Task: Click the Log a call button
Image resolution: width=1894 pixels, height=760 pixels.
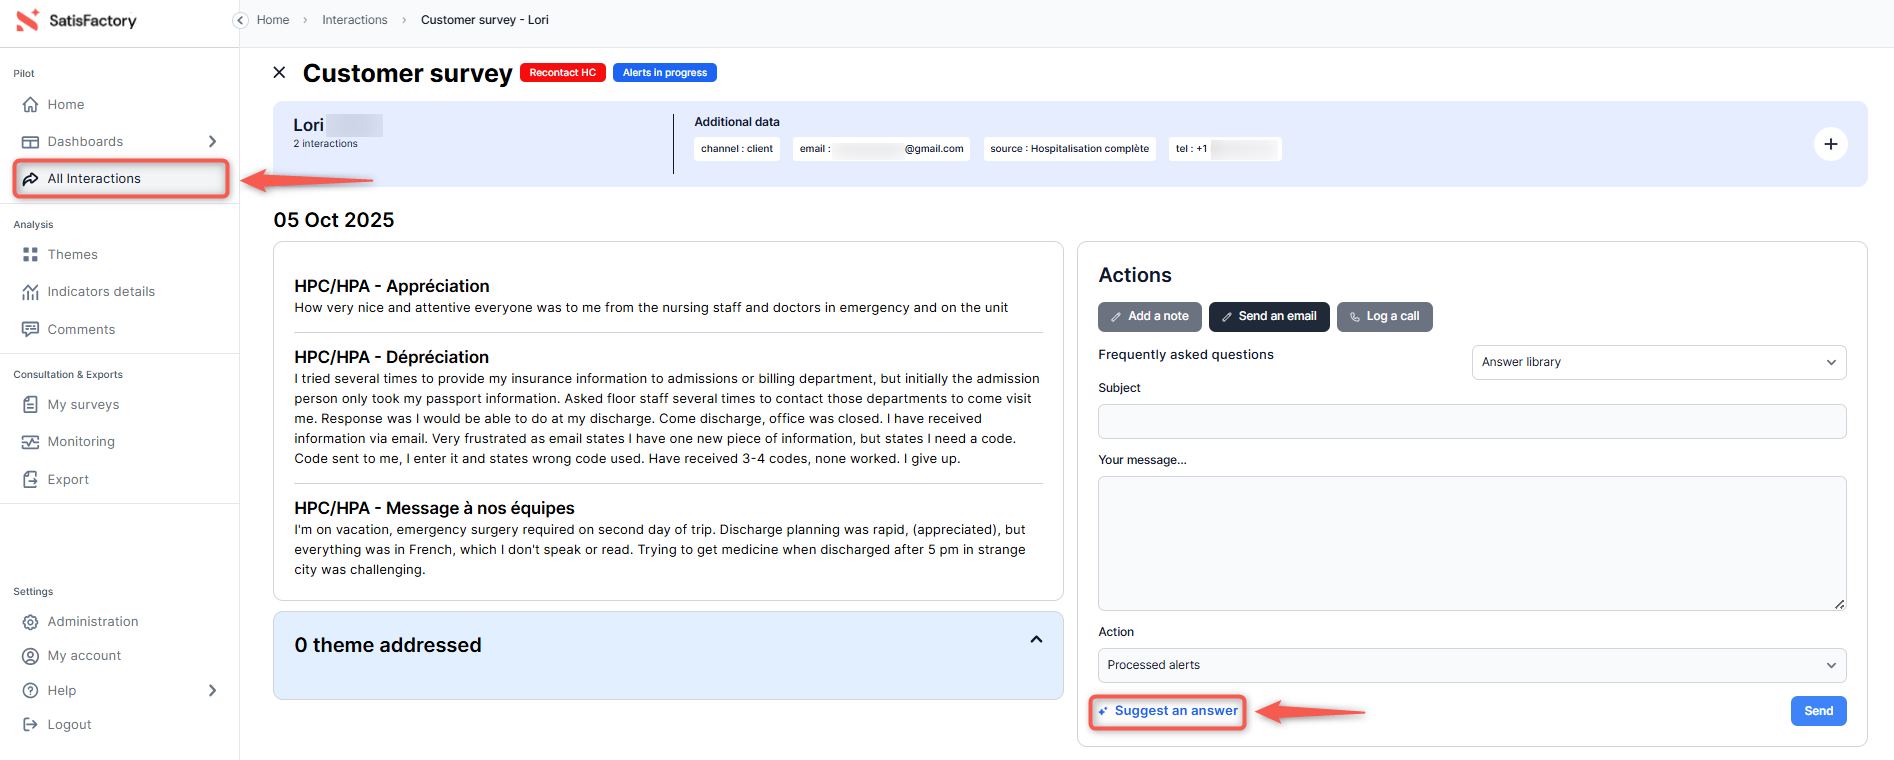Action: click(1384, 317)
